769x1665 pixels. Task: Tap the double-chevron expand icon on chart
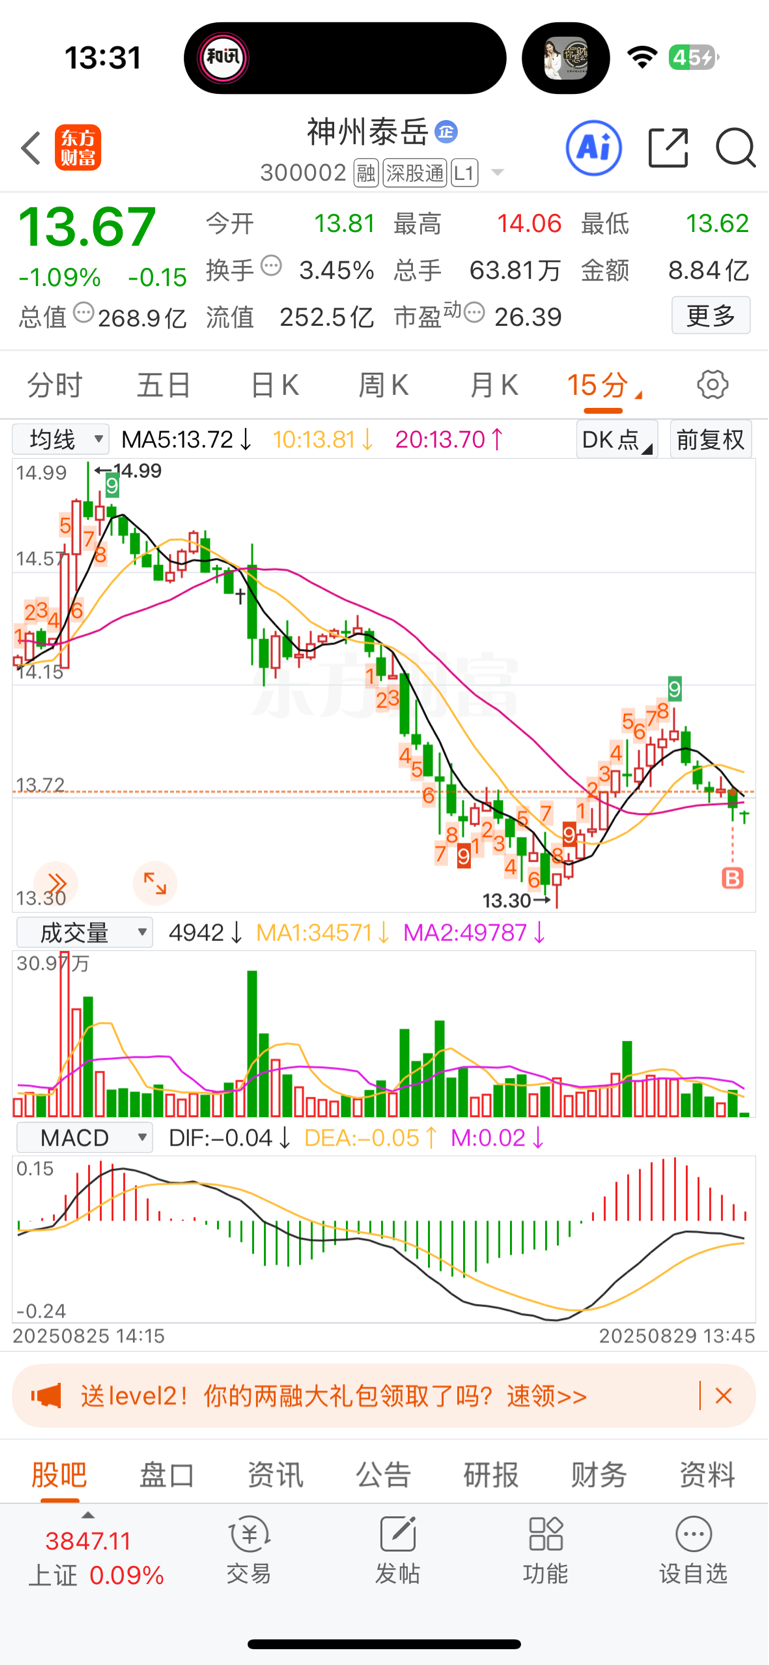coord(56,883)
